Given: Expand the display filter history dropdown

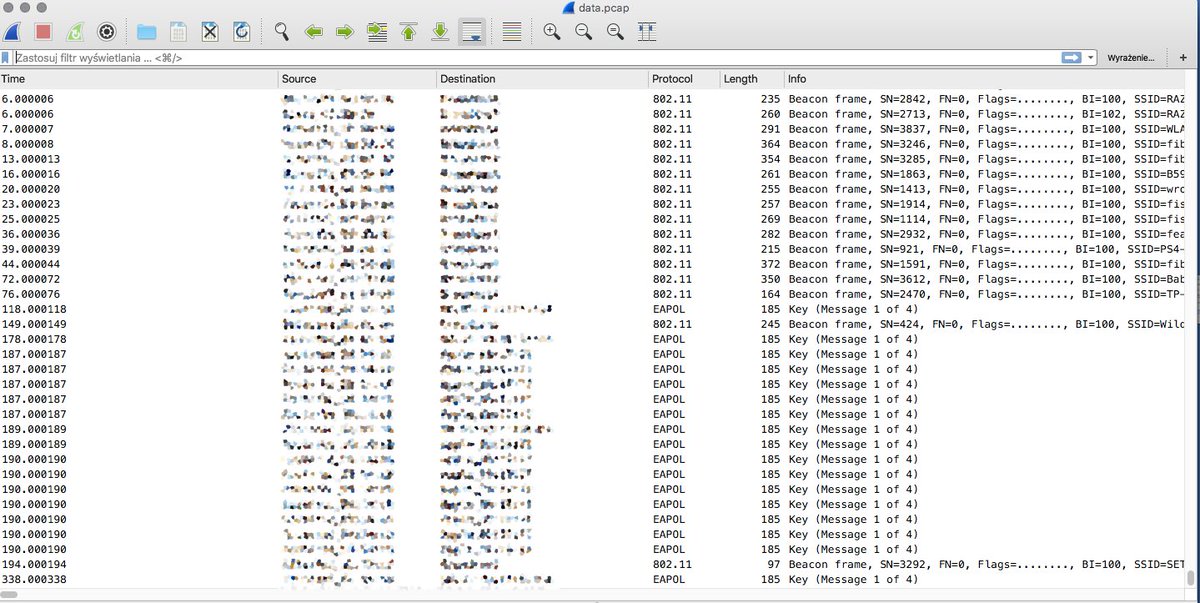Looking at the screenshot, I should [1091, 58].
